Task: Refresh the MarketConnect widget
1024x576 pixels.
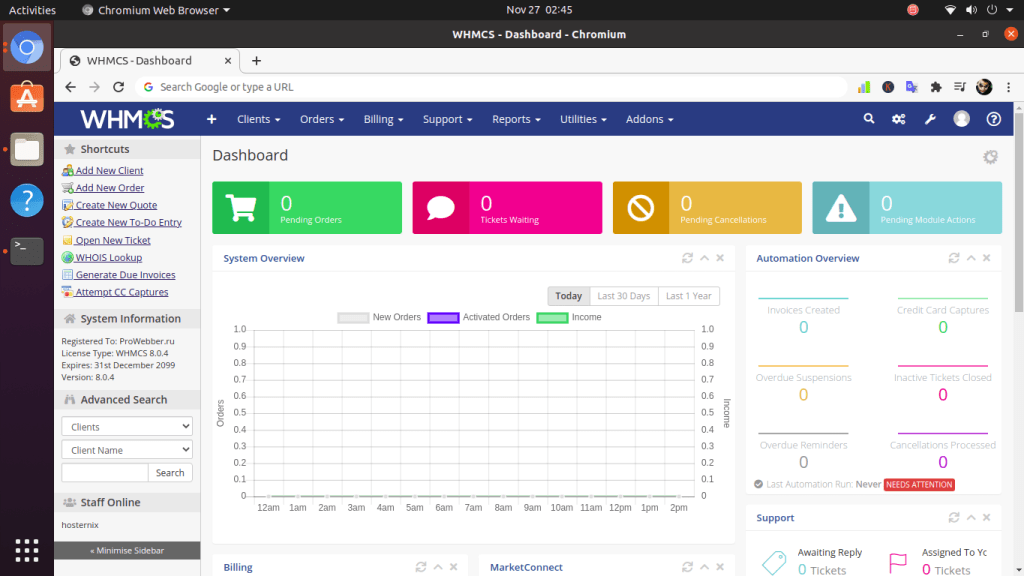Action: [x=687, y=567]
